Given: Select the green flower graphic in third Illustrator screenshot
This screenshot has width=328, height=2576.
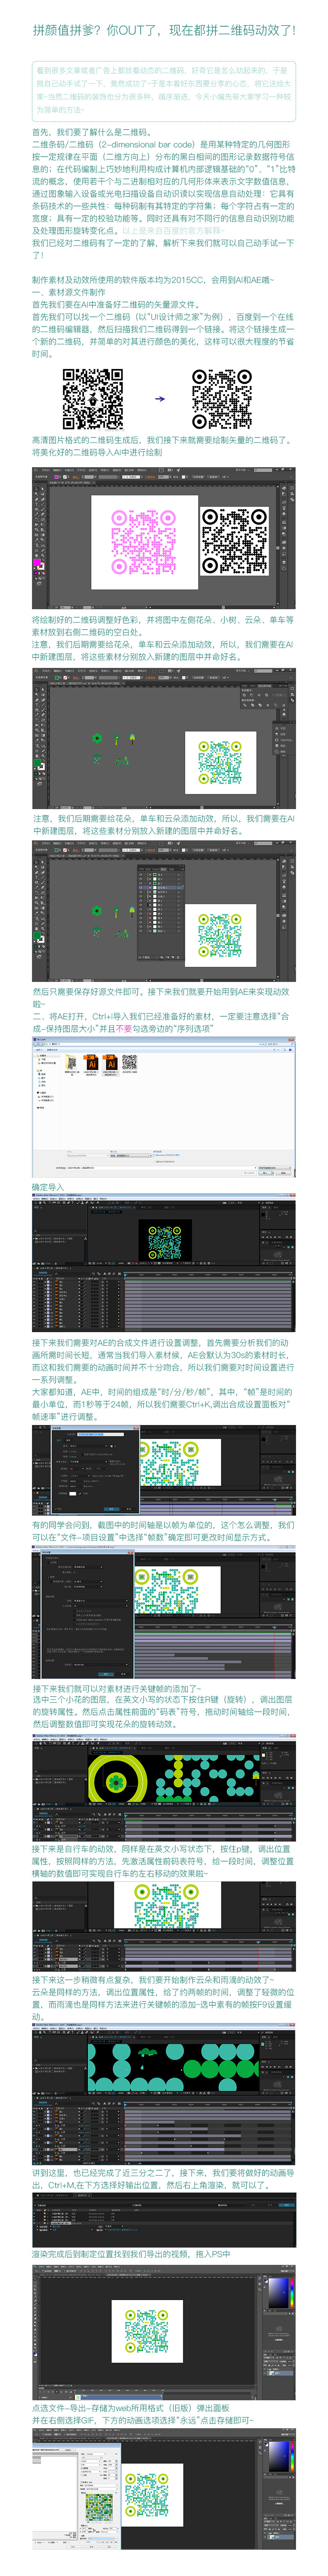Looking at the screenshot, I should point(97,910).
